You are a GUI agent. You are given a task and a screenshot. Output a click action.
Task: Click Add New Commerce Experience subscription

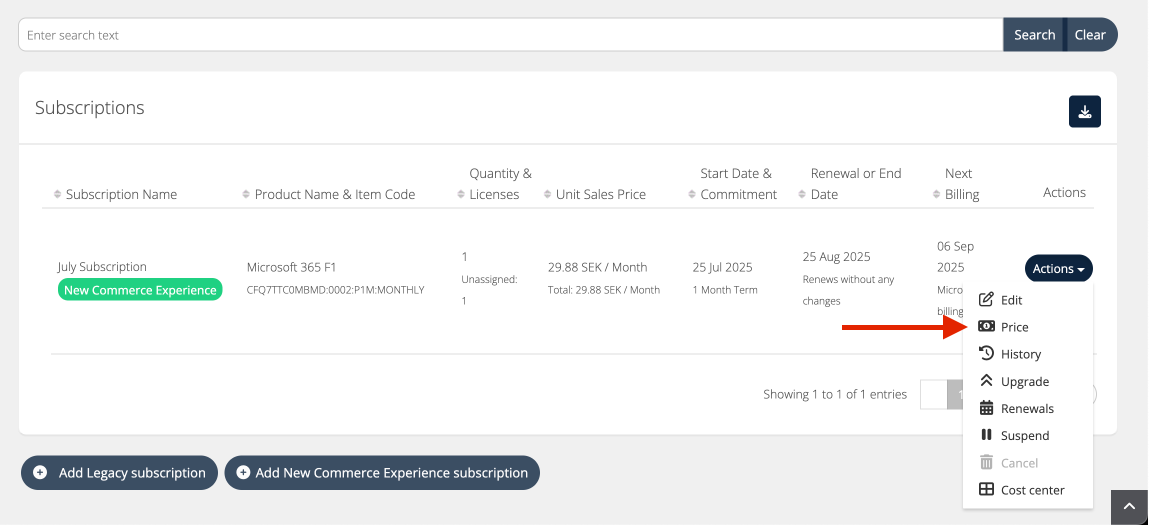coord(382,473)
